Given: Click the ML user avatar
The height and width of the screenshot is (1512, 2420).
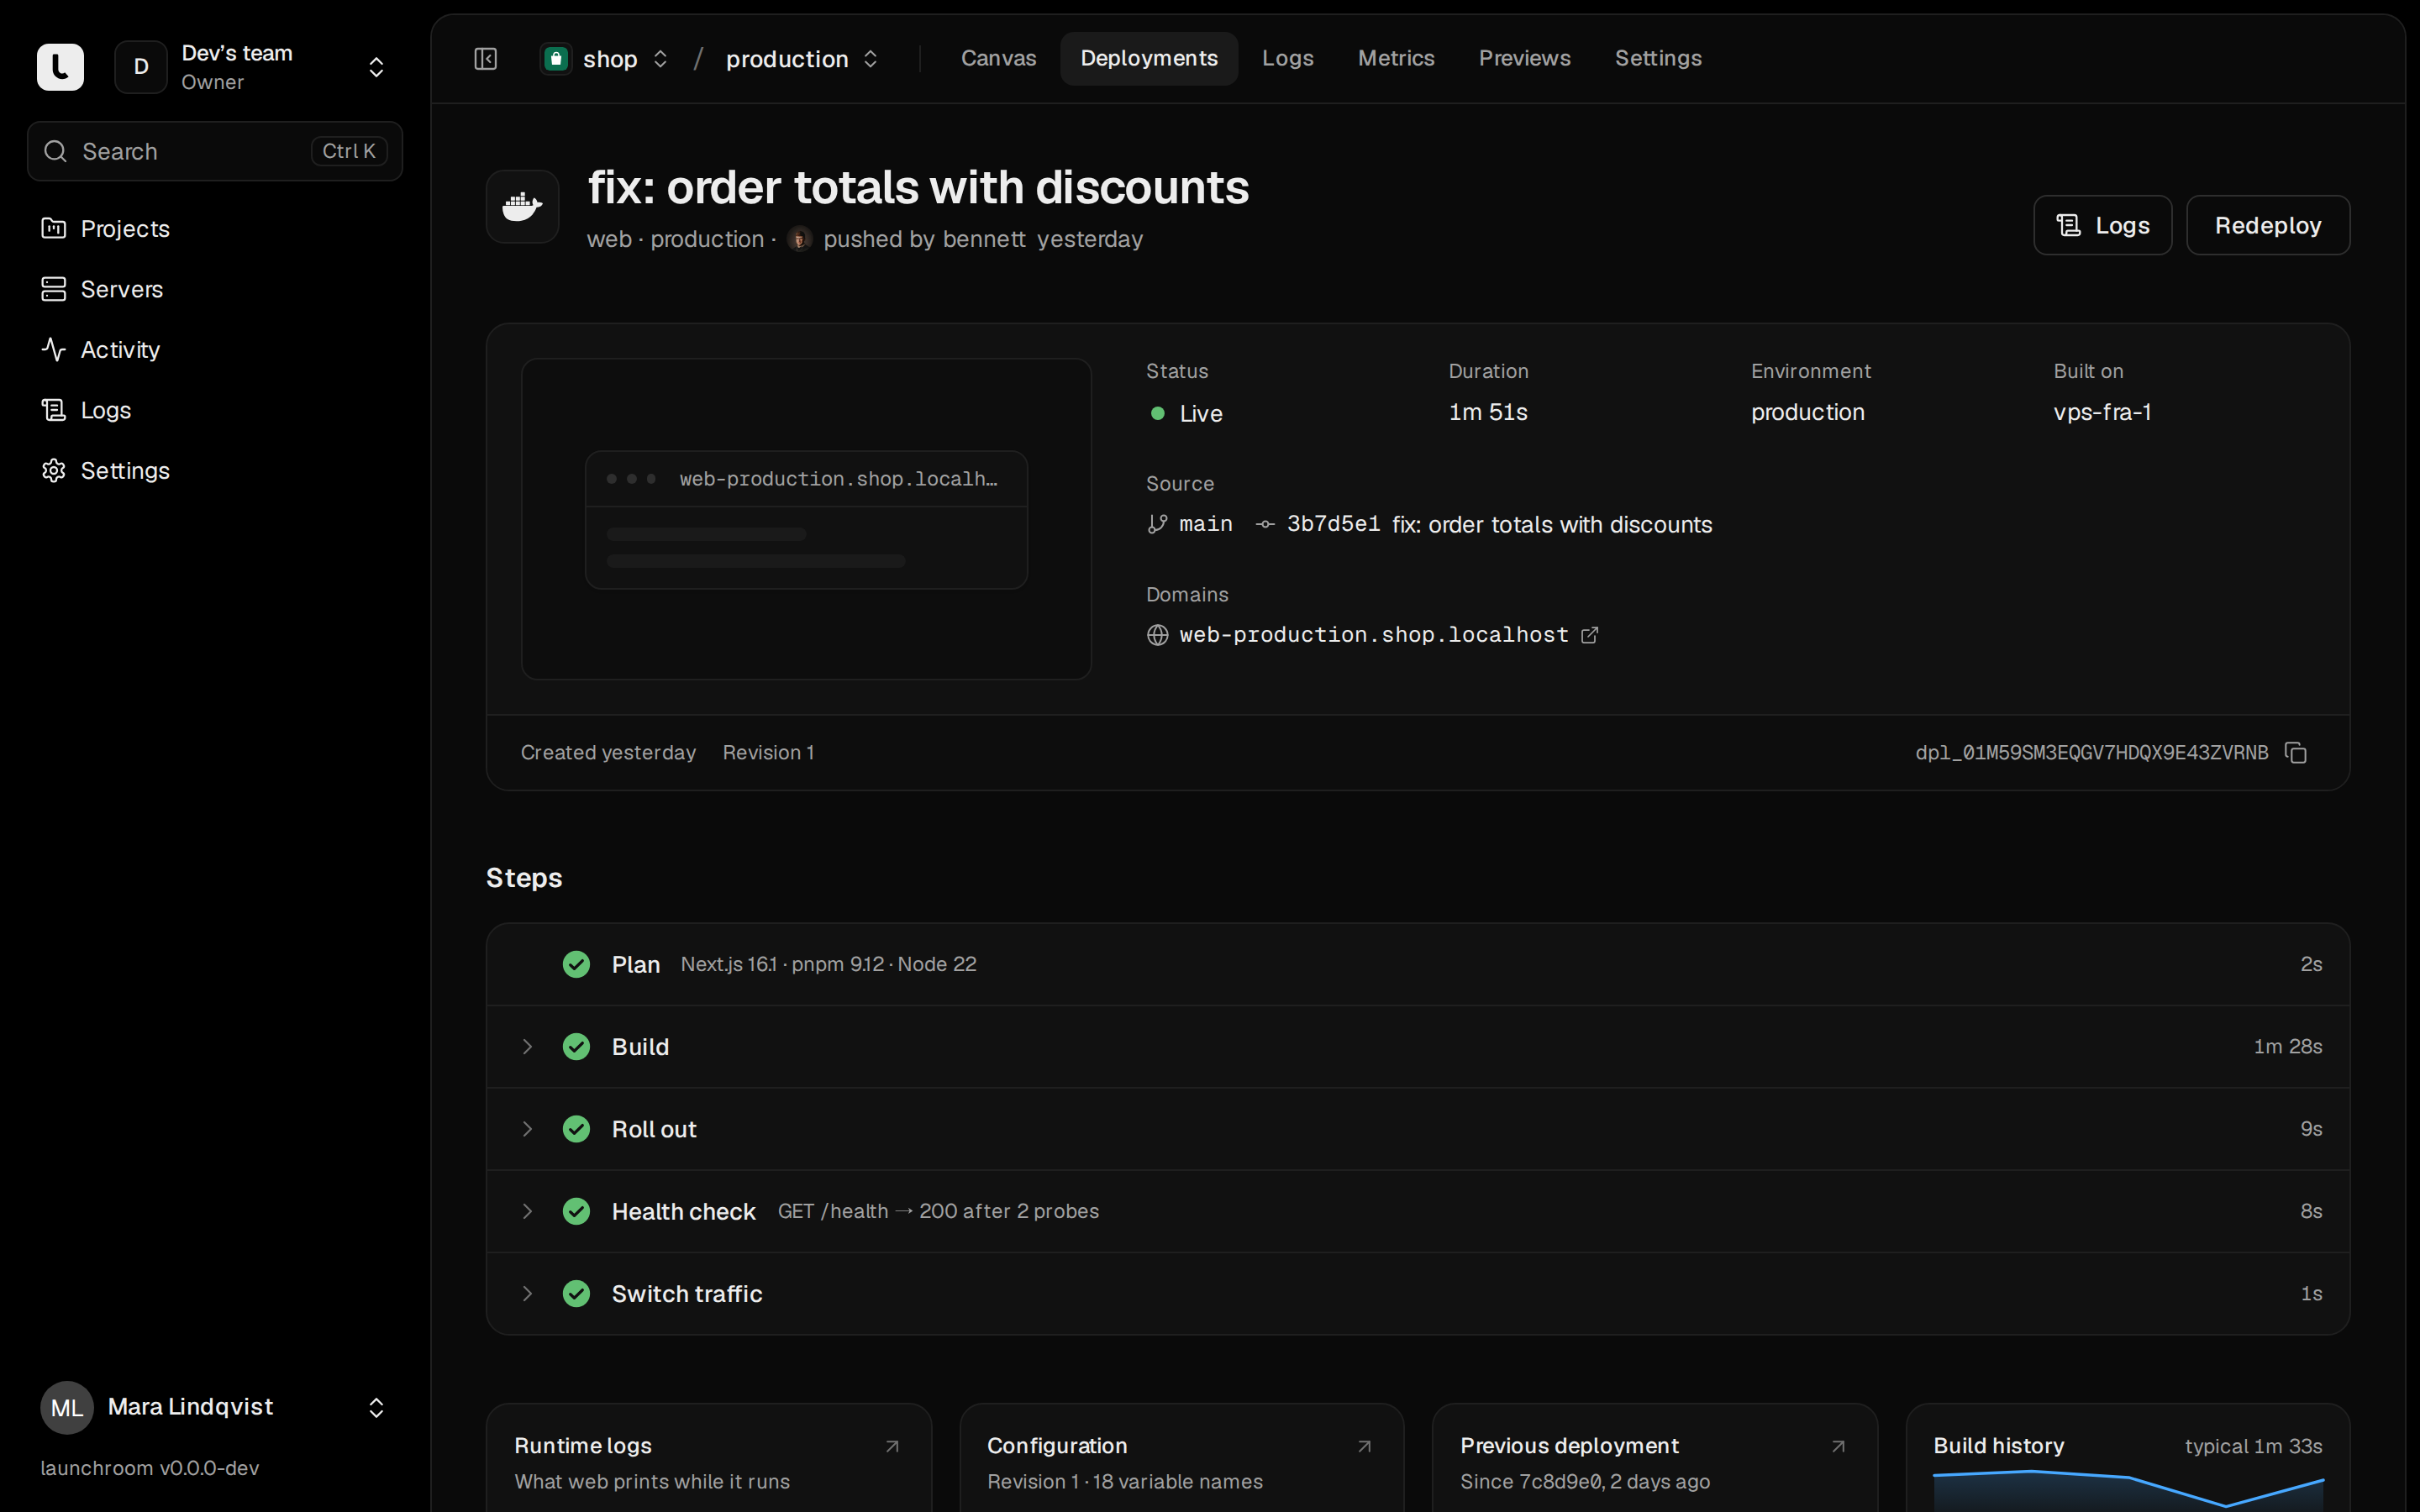Looking at the screenshot, I should (x=67, y=1408).
